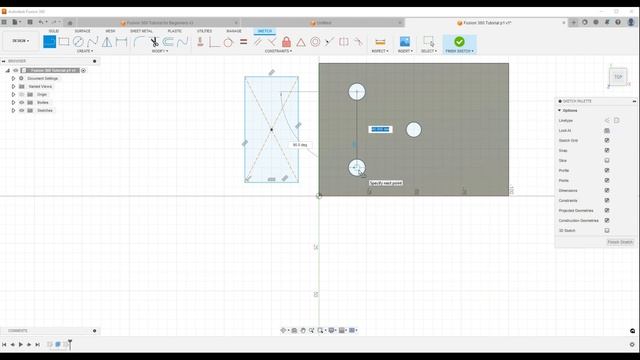
Task: Click the Orbit navigation icon
Action: [x=283, y=330]
